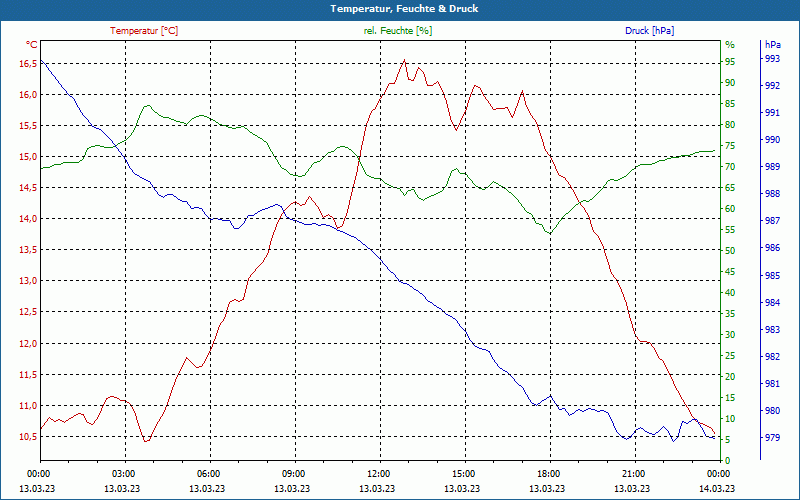Click the '980' value on pressure axis
Screen dimensions: 800x500
click(772, 411)
